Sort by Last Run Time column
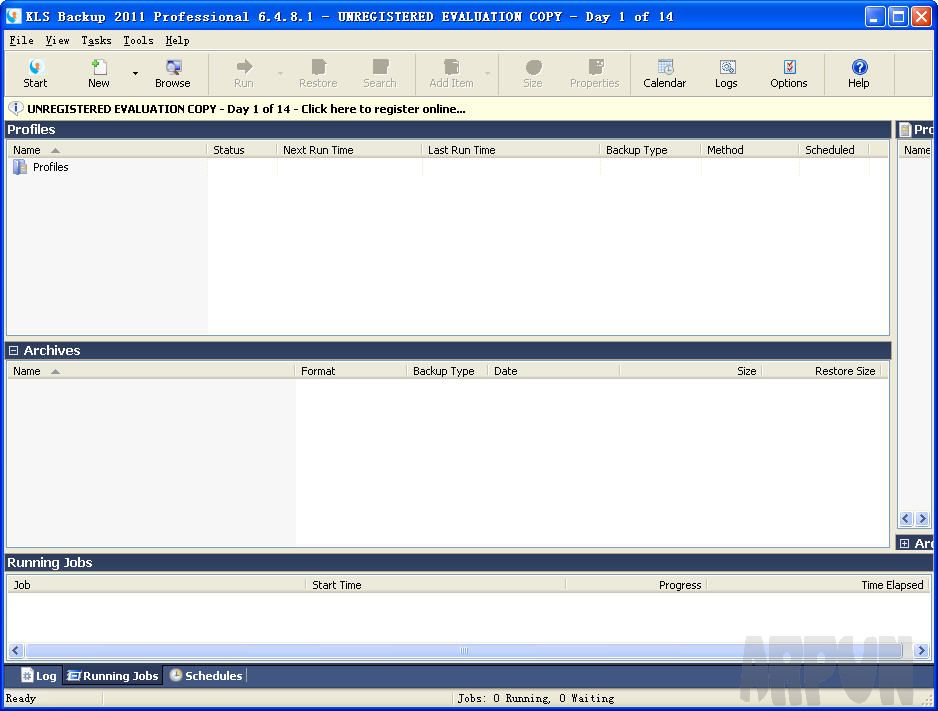 coord(510,150)
